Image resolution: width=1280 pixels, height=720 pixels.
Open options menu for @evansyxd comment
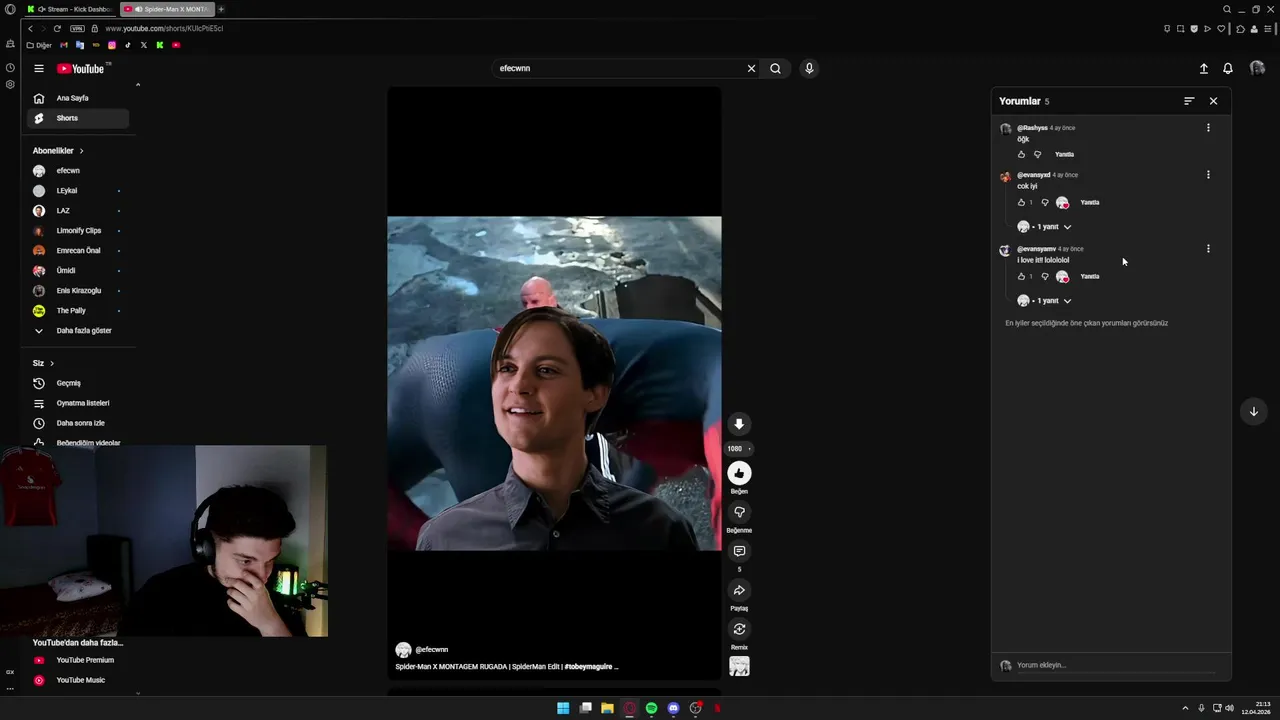pos(1208,175)
